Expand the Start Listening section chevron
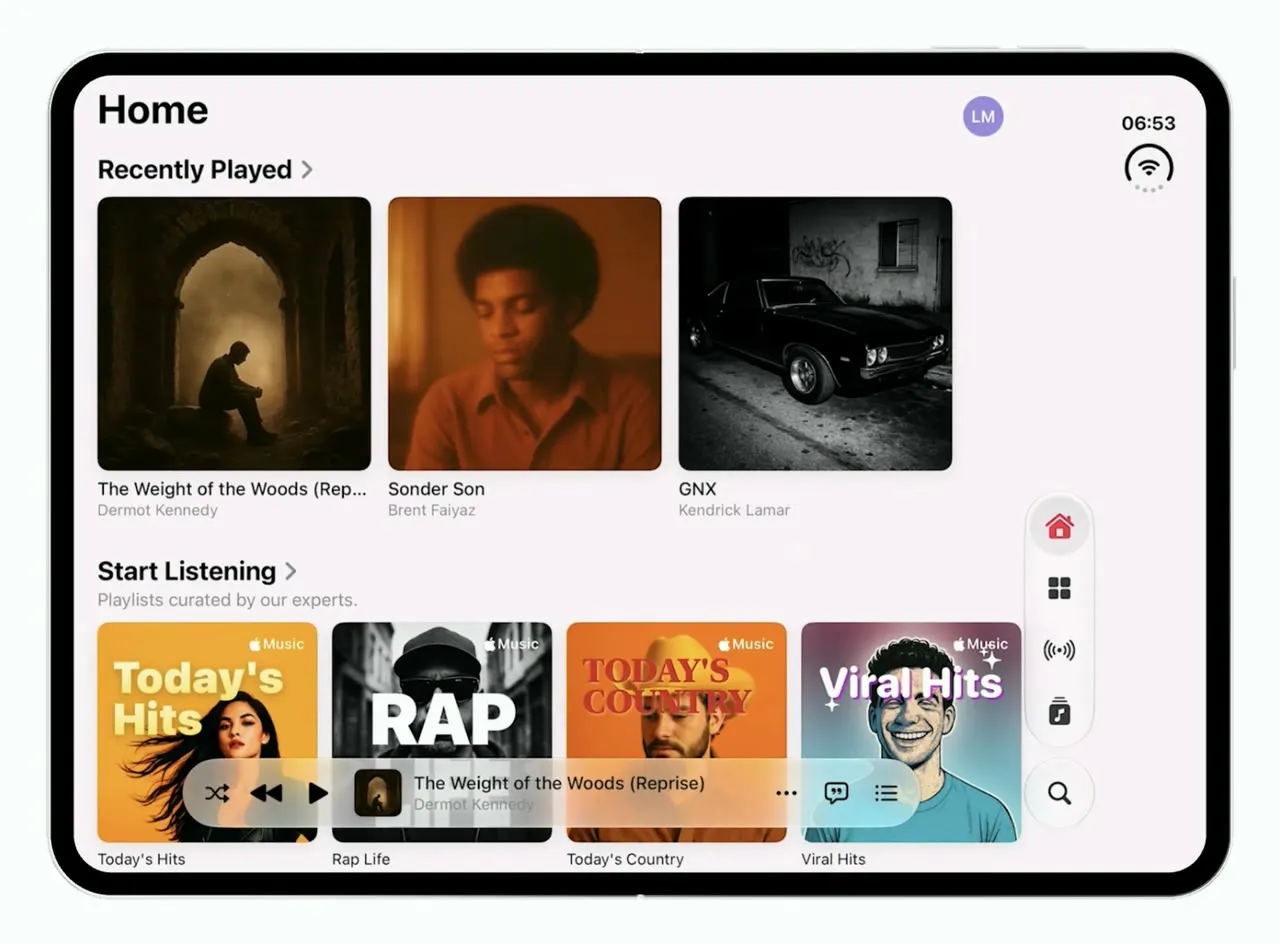The image size is (1280, 944). coord(291,571)
